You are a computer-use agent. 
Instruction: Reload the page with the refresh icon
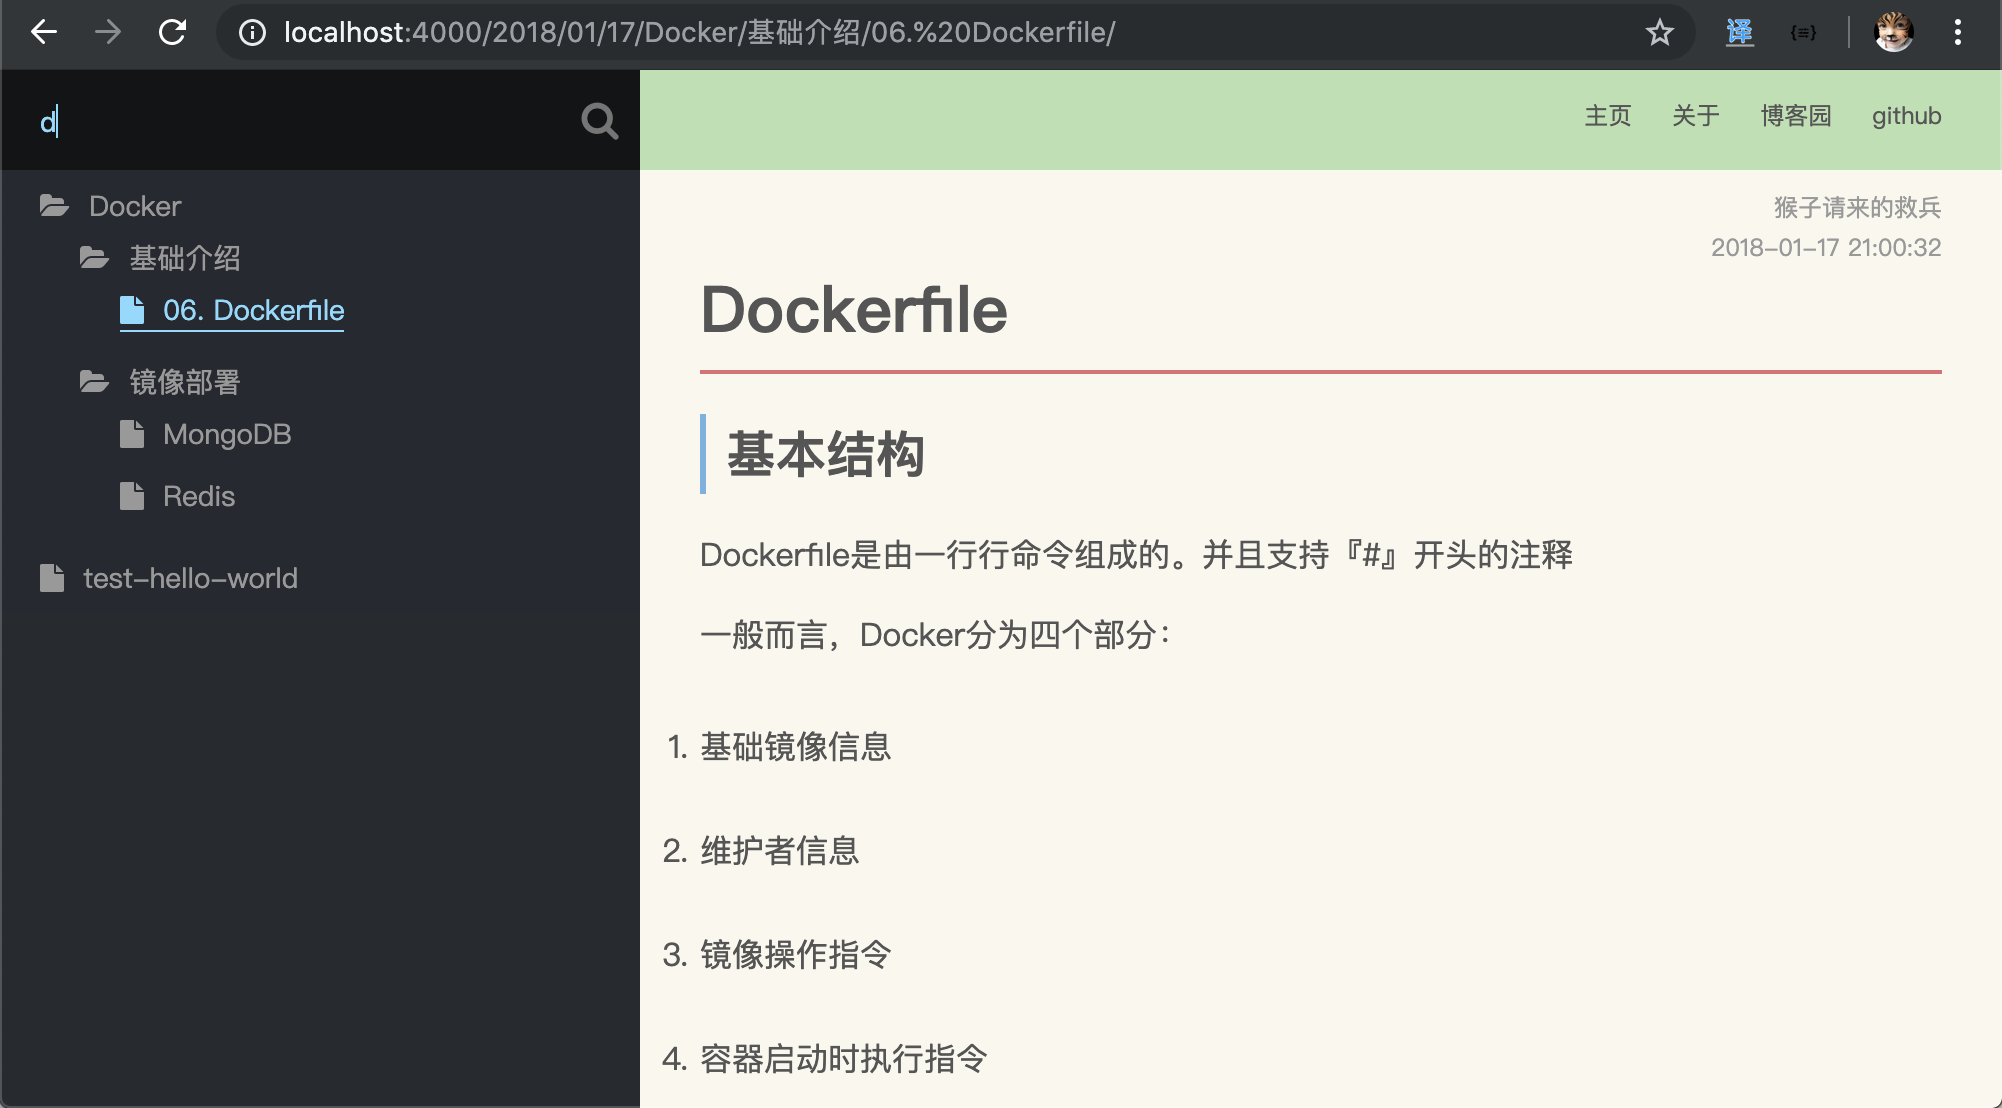[x=173, y=32]
